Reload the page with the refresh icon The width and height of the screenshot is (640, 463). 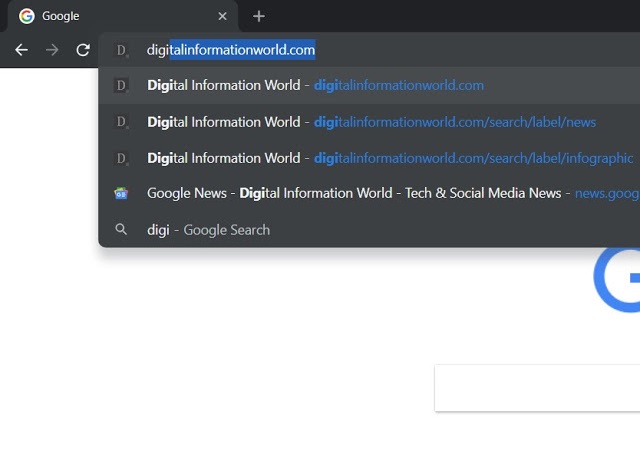tap(83, 50)
